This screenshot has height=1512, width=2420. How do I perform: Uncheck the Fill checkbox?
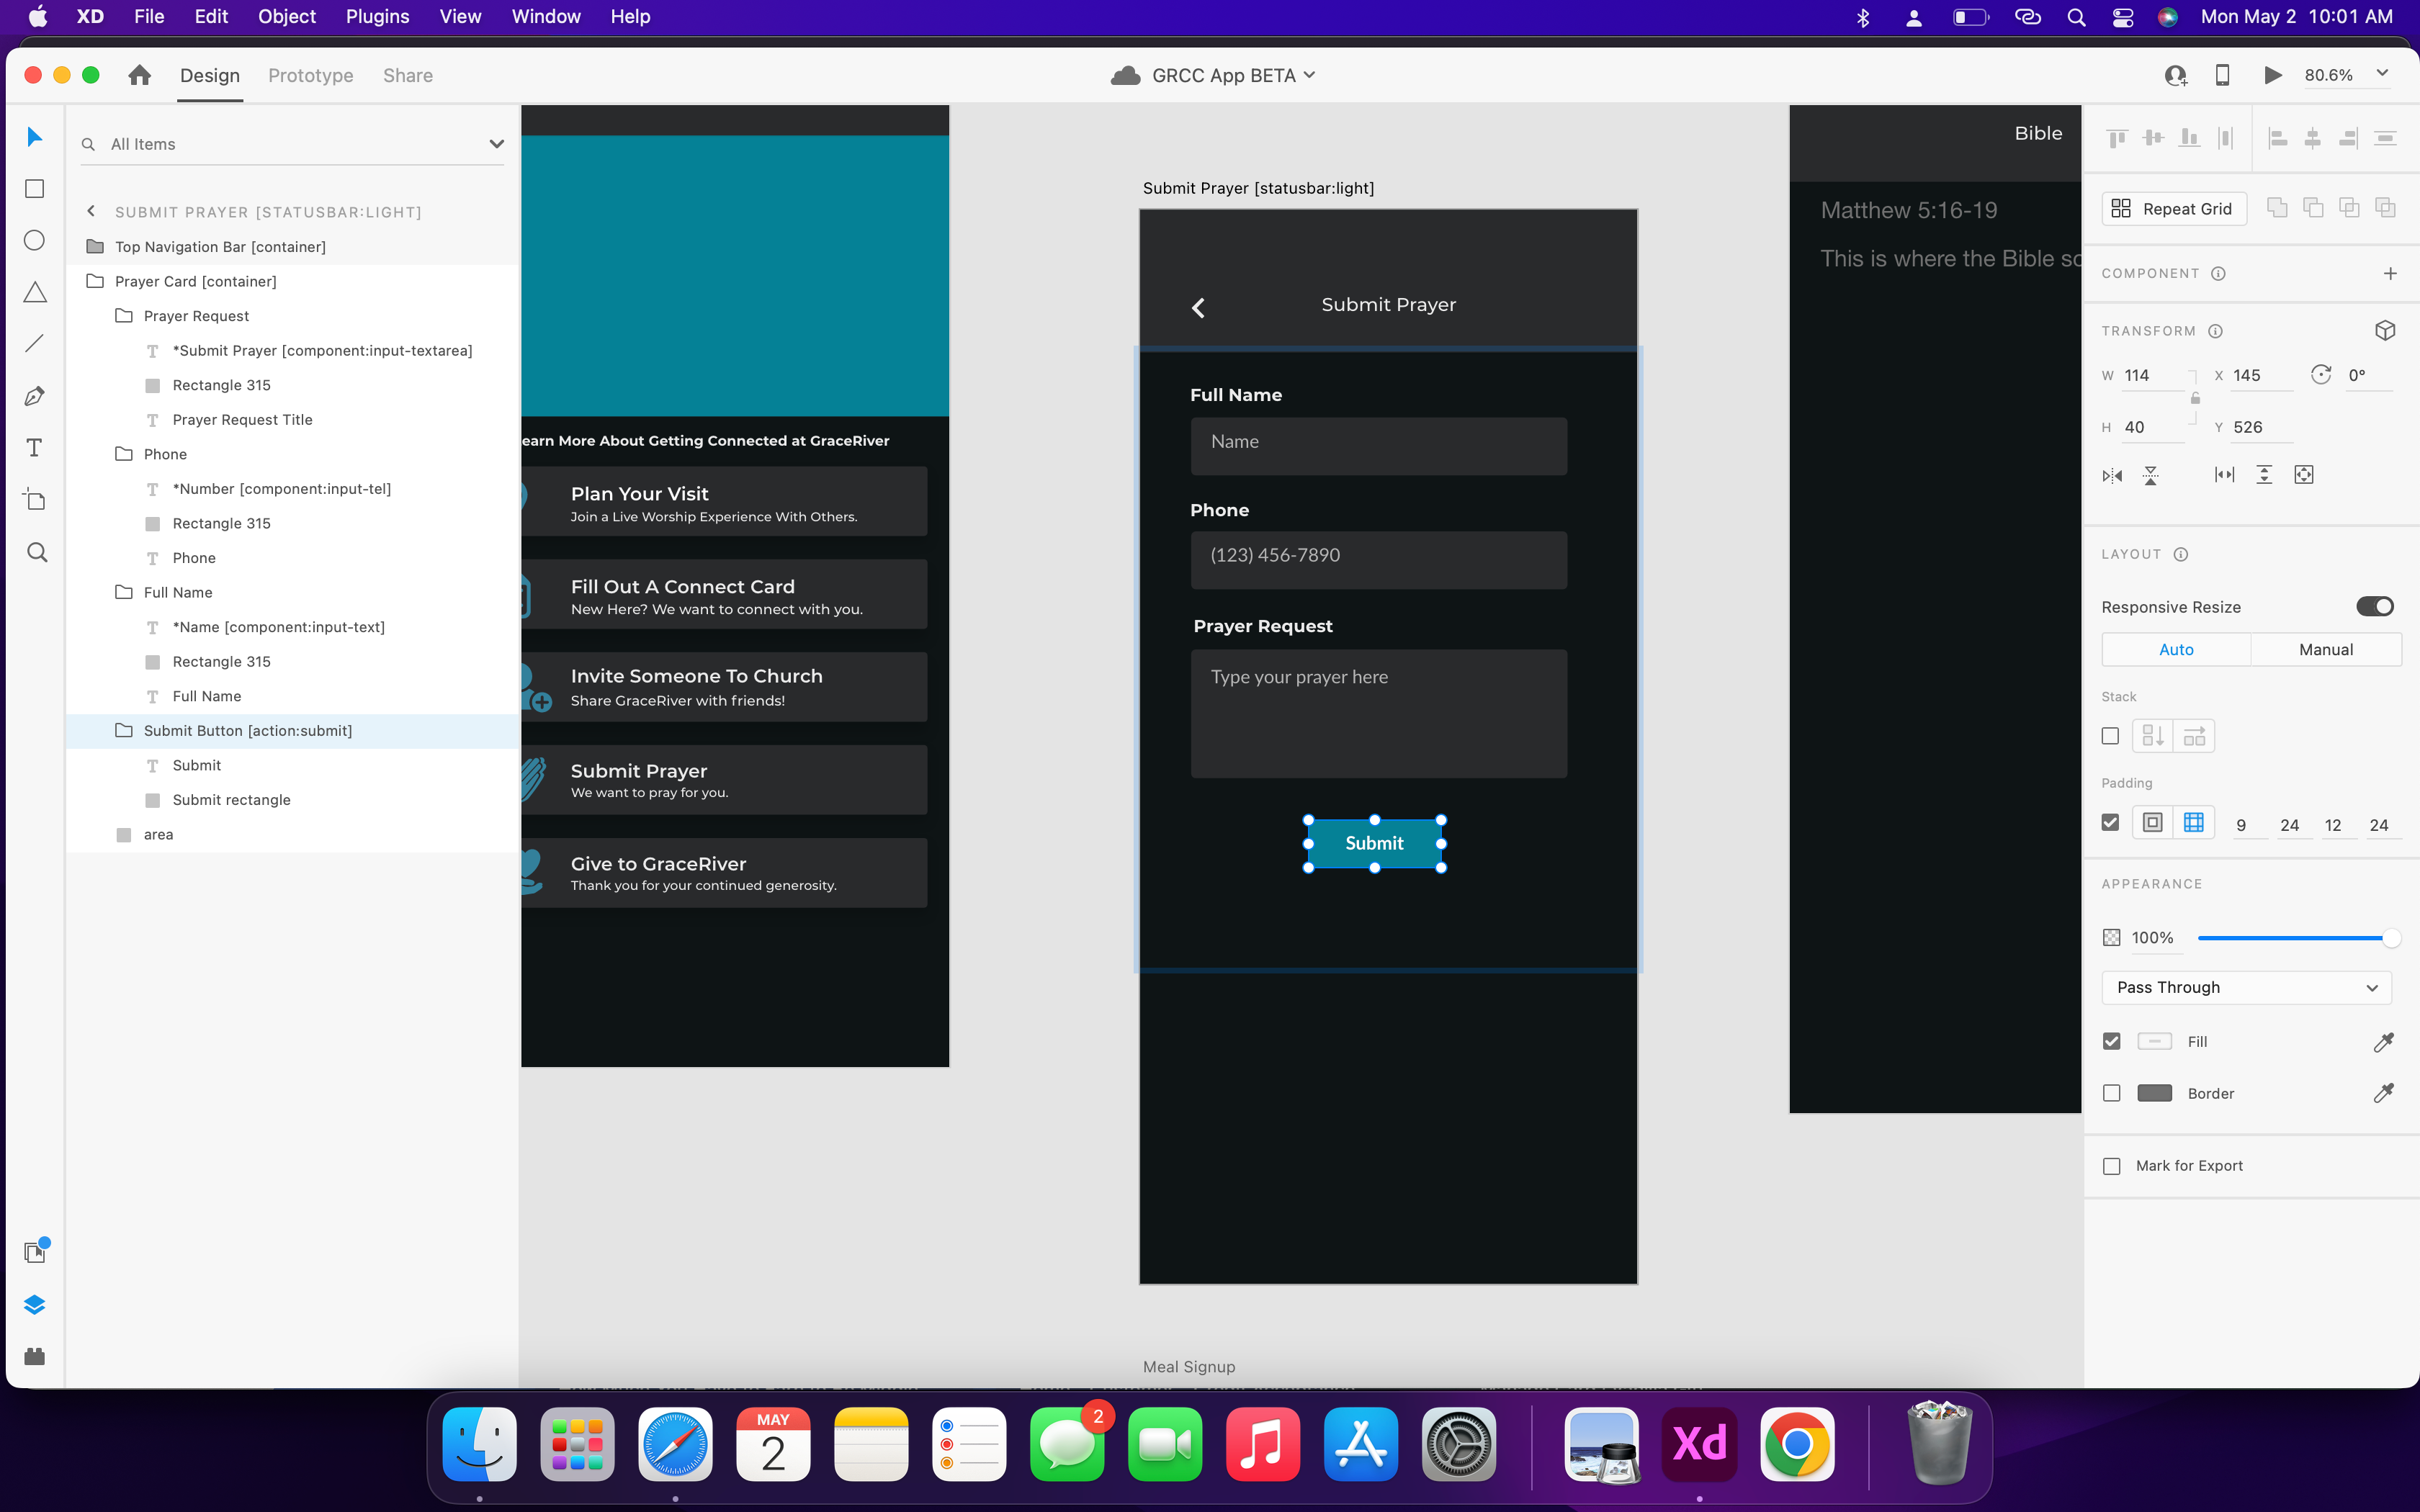(2111, 1041)
